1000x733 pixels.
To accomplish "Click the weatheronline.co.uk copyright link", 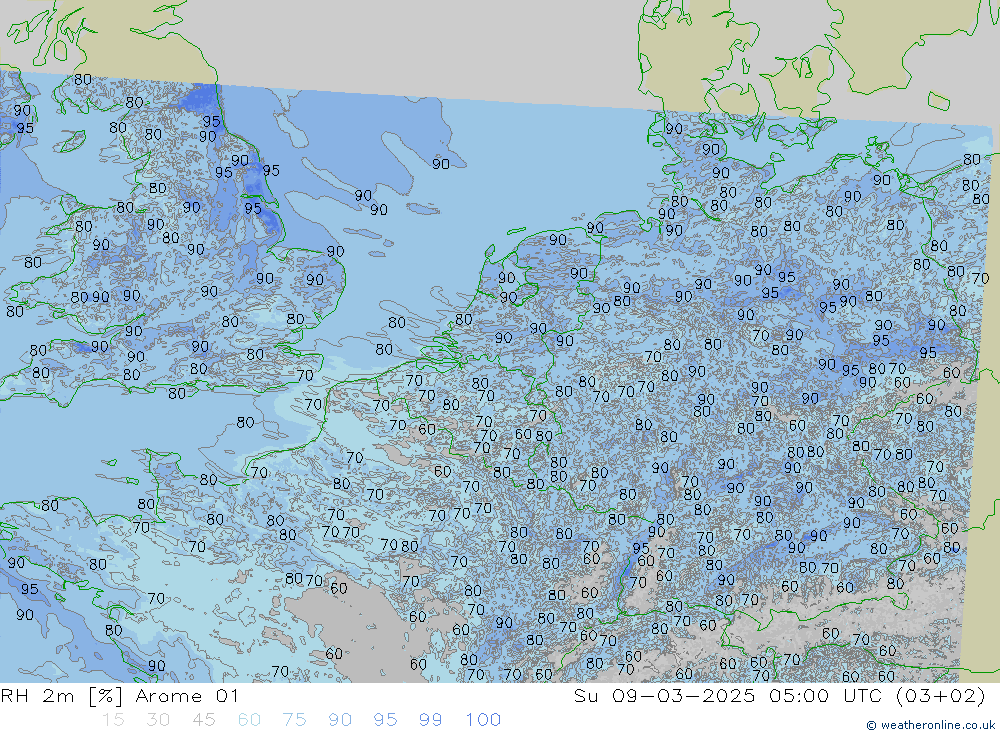I will coord(930,725).
